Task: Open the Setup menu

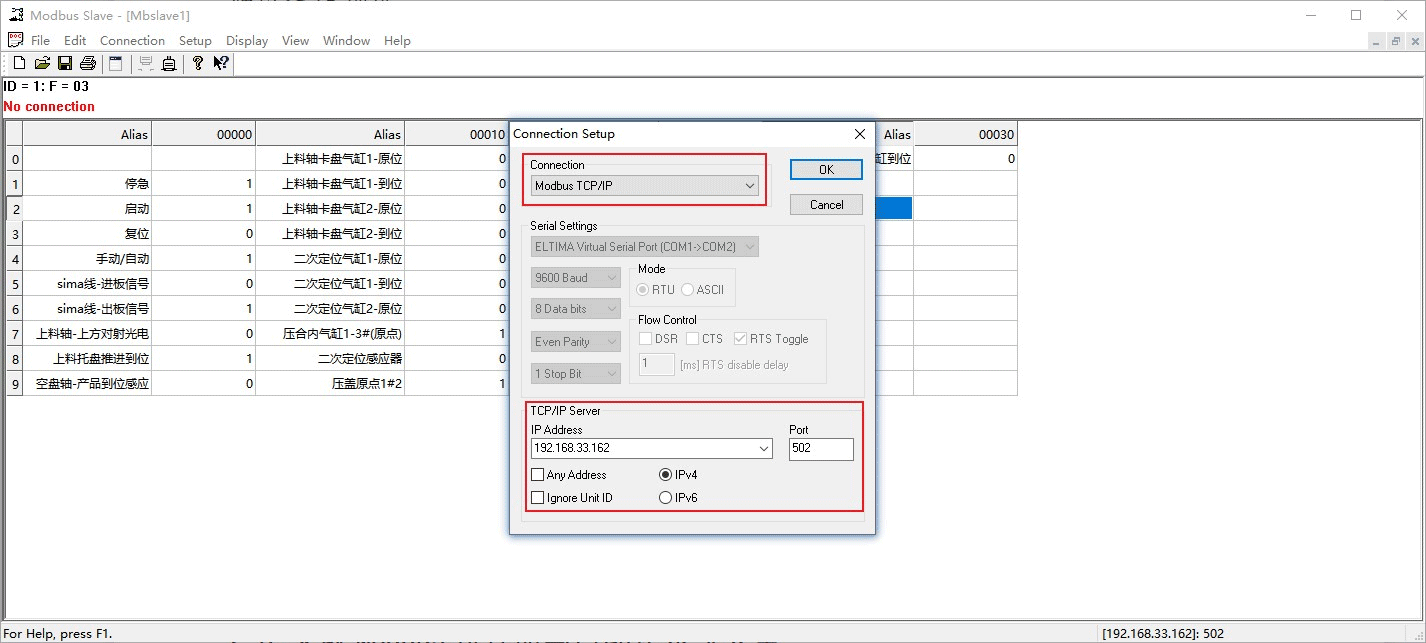Action: coord(195,41)
